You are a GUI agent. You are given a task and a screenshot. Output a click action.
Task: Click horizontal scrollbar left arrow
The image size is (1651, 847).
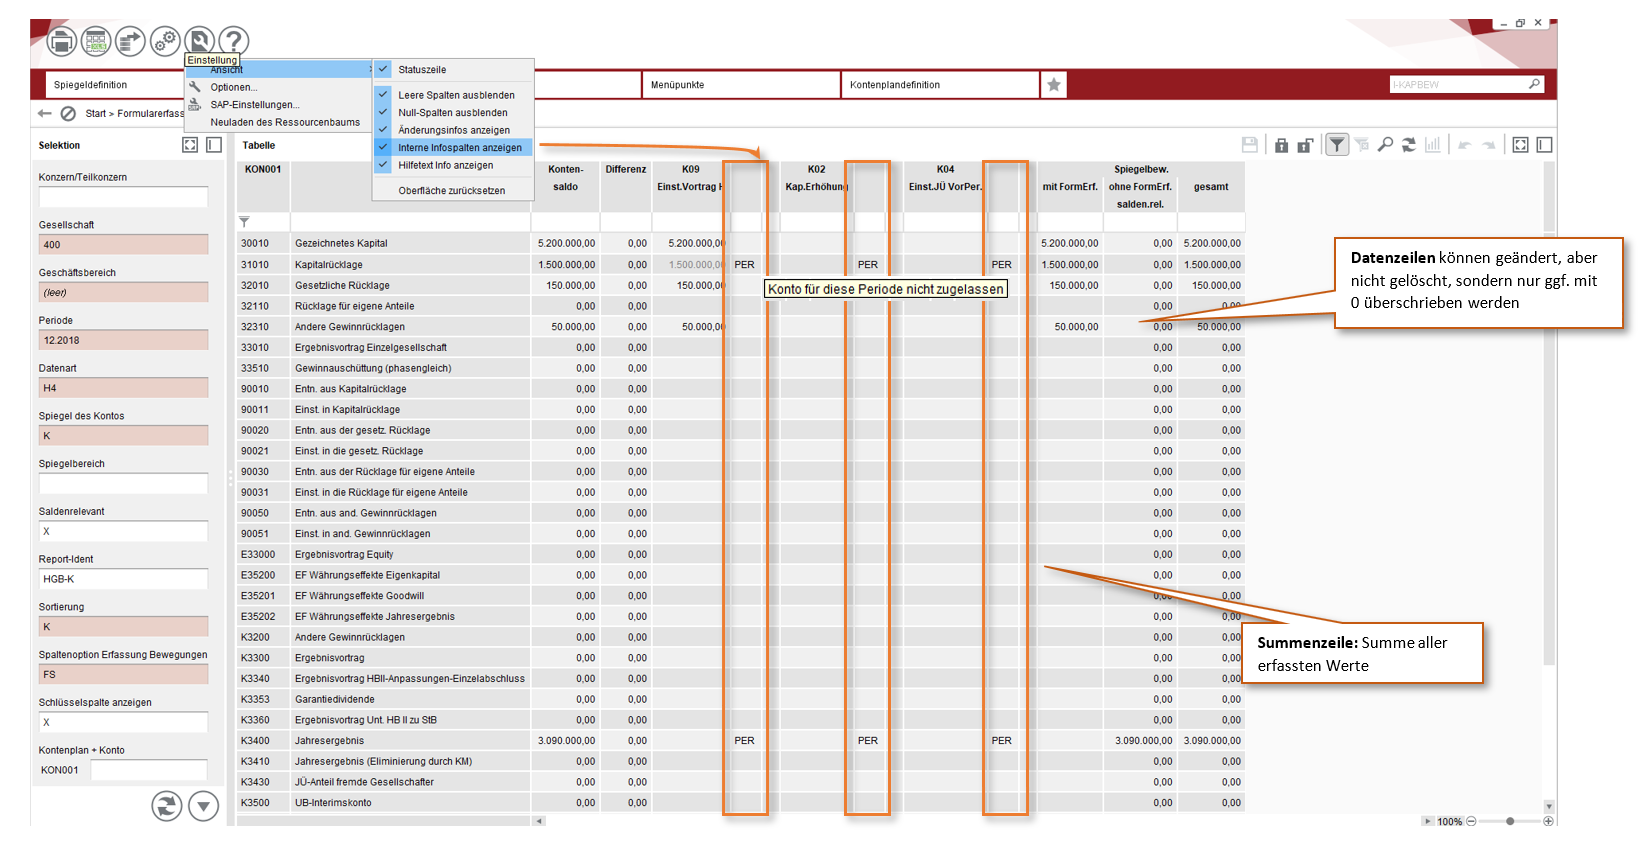coord(539,821)
